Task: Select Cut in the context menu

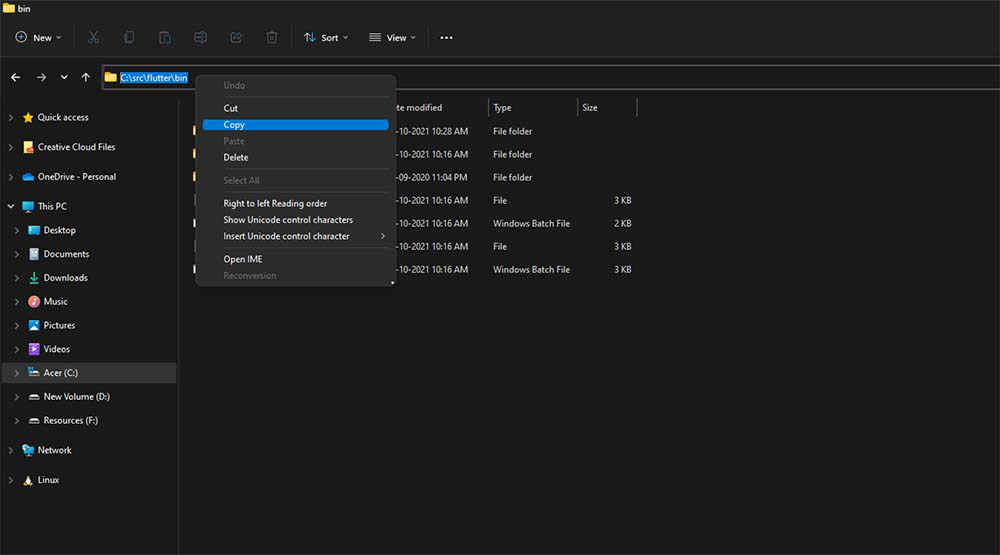Action: (231, 108)
